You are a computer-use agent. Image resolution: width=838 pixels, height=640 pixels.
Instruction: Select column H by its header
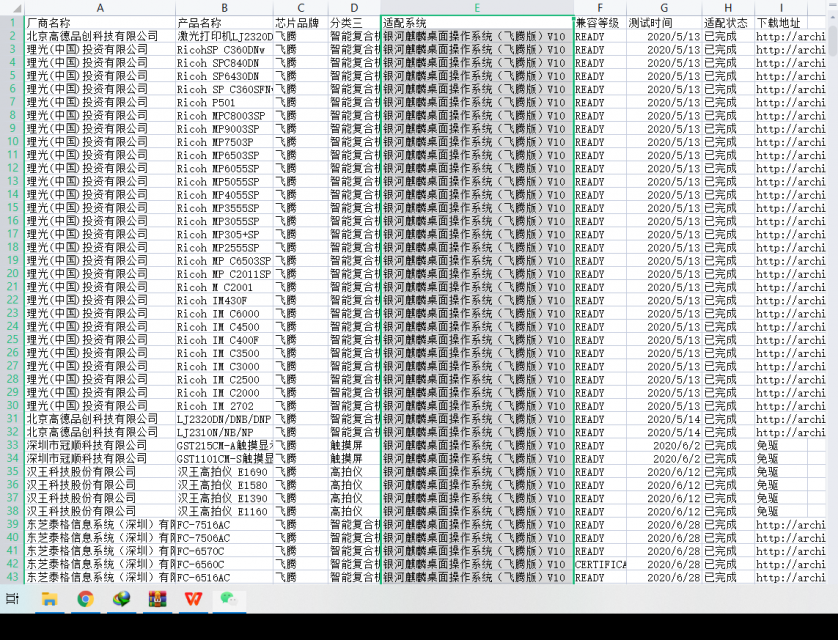point(728,8)
